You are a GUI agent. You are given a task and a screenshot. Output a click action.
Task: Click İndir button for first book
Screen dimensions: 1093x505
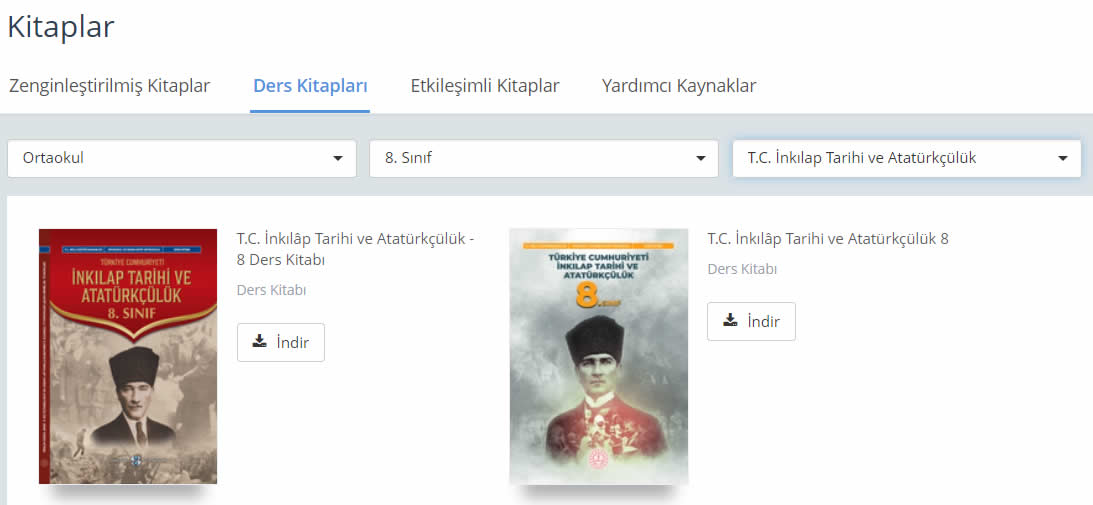[281, 342]
